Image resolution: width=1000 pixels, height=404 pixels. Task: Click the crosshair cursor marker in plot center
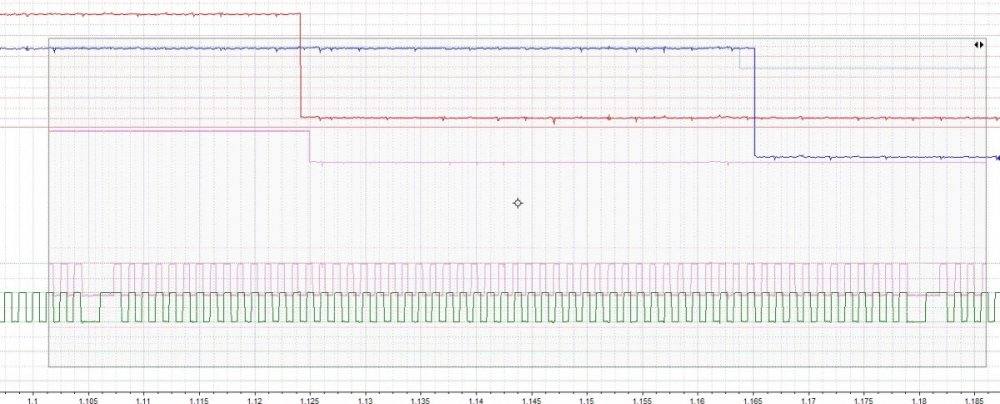(518, 204)
